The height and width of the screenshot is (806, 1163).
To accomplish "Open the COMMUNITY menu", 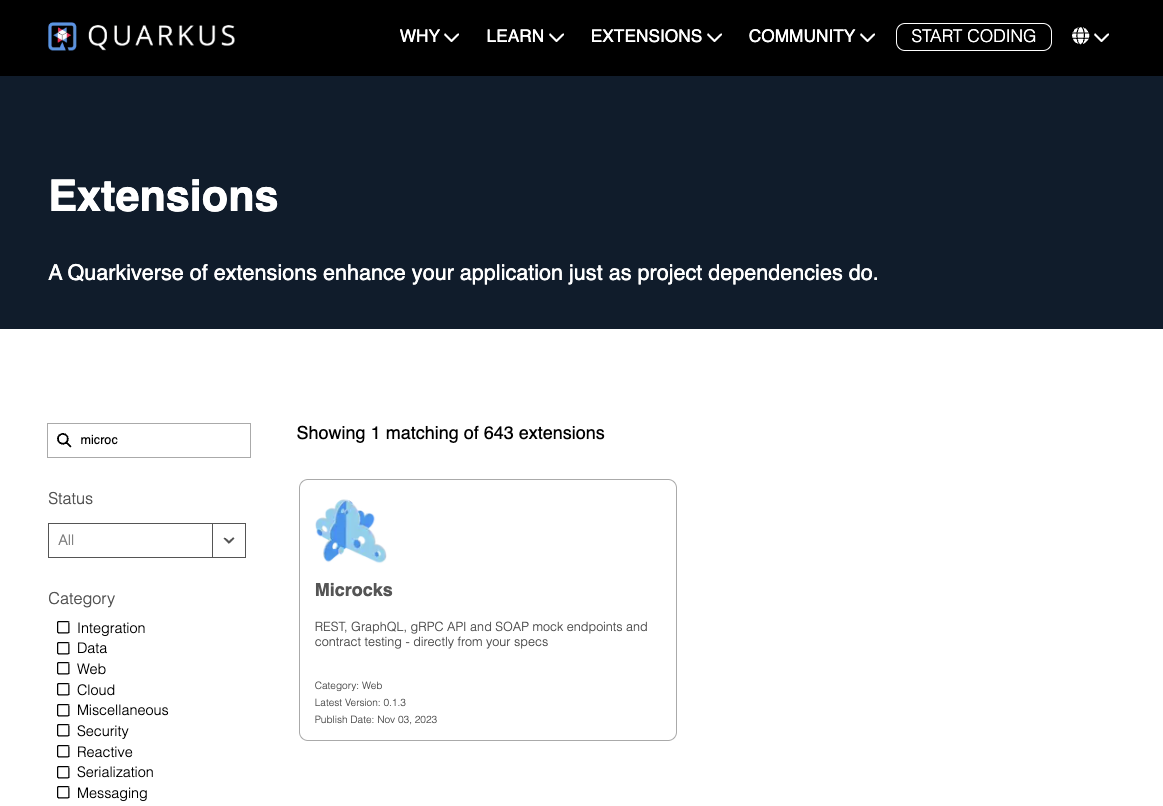I will coord(811,36).
